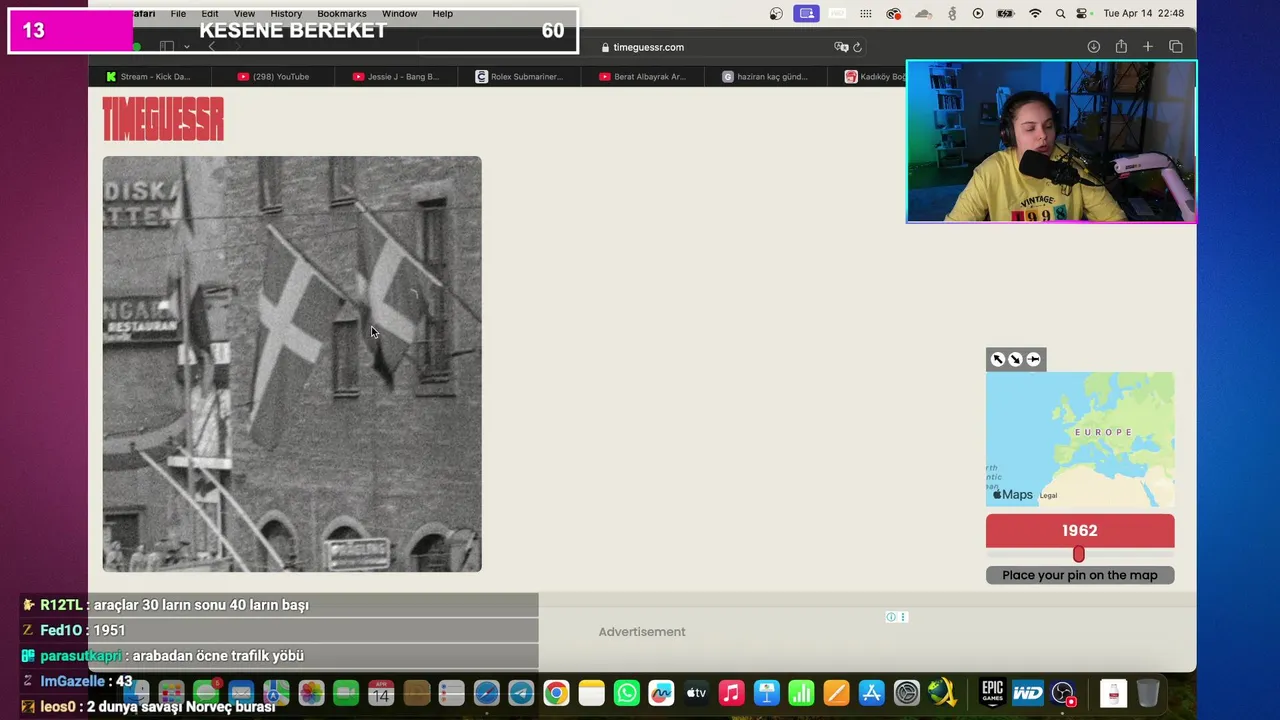1280x720 pixels.
Task: Click the purple screen-share menu bar icon
Action: [x=806, y=14]
